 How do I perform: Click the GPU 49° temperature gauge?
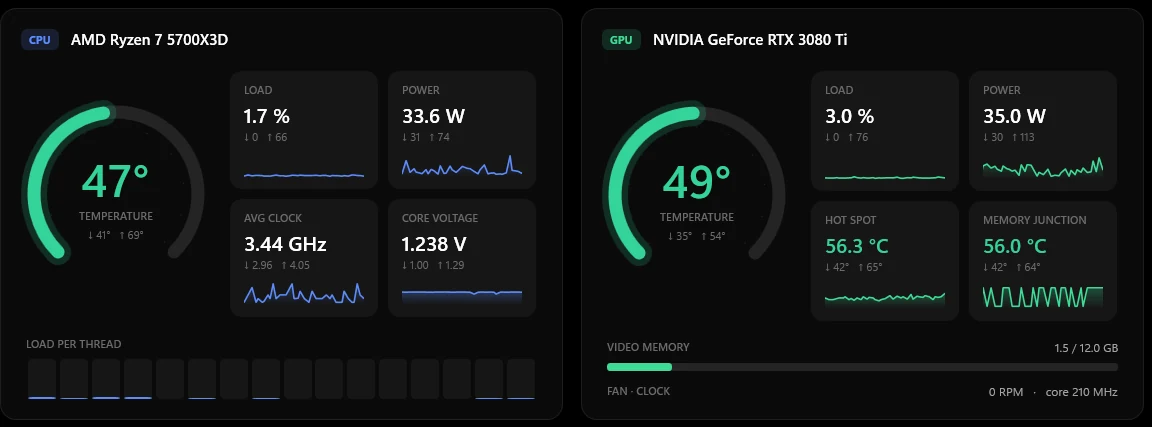tap(696, 184)
